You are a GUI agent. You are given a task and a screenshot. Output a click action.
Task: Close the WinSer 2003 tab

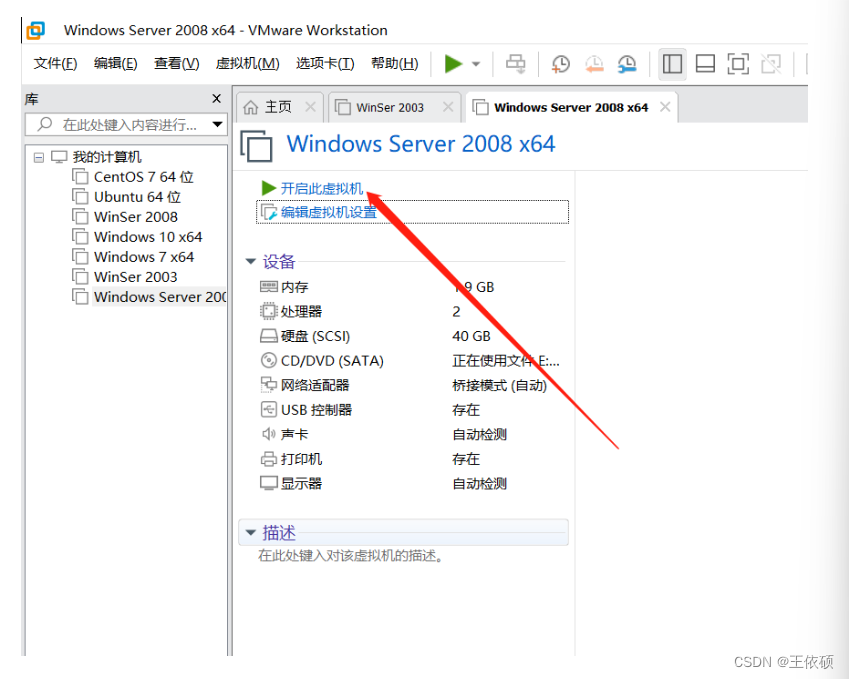pos(448,107)
